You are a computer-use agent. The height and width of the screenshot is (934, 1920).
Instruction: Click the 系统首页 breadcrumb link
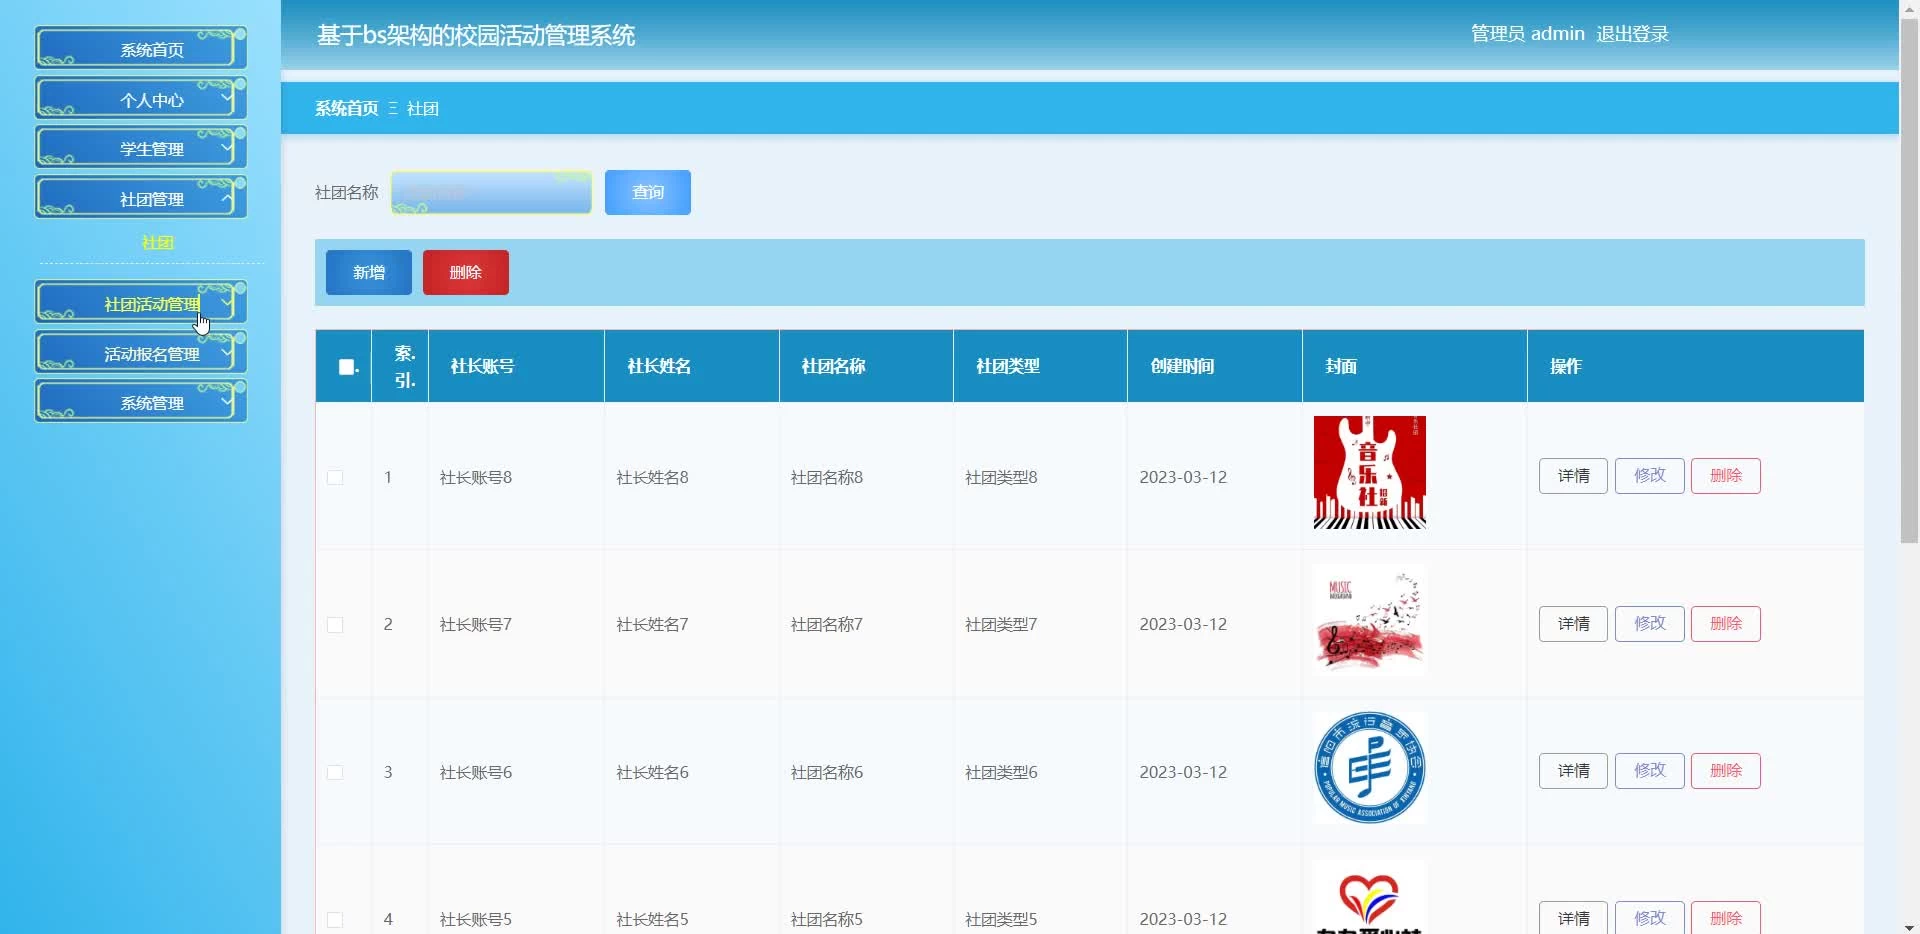(x=346, y=108)
